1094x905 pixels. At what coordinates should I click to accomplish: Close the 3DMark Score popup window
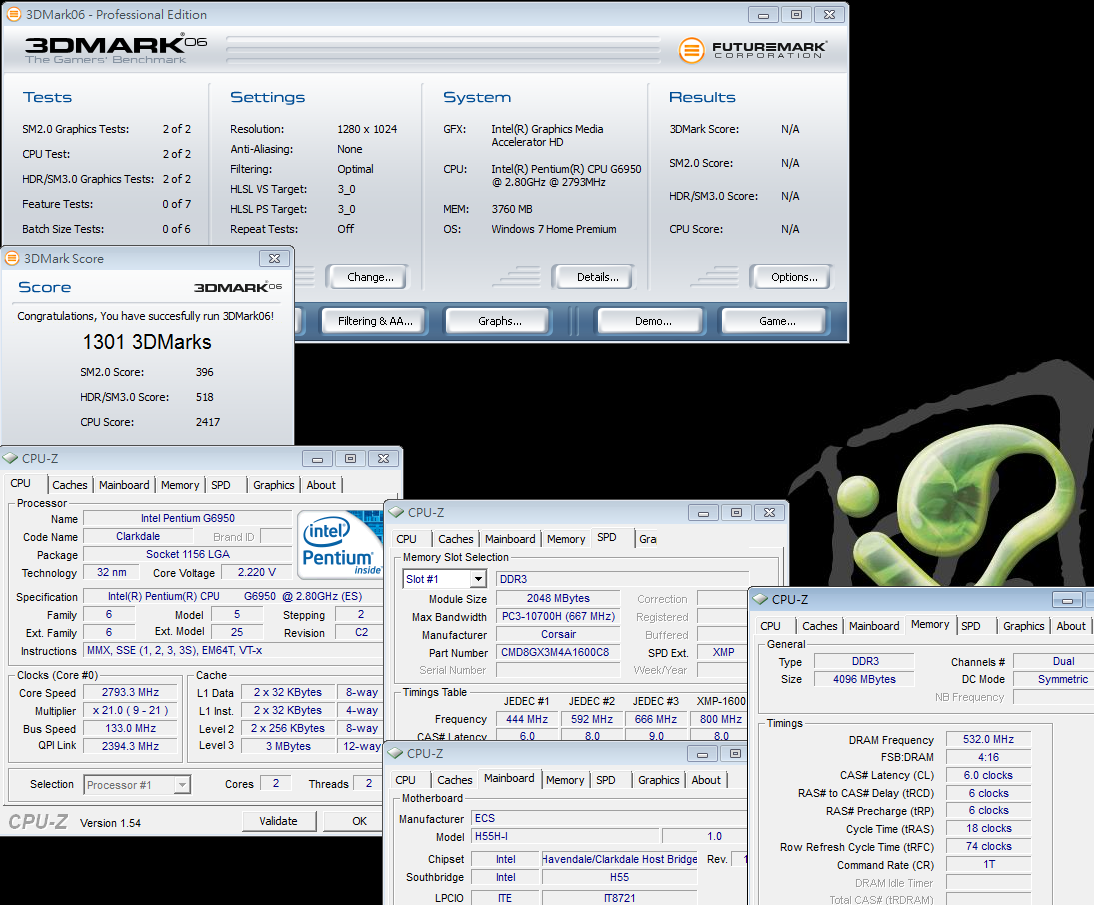[274, 258]
